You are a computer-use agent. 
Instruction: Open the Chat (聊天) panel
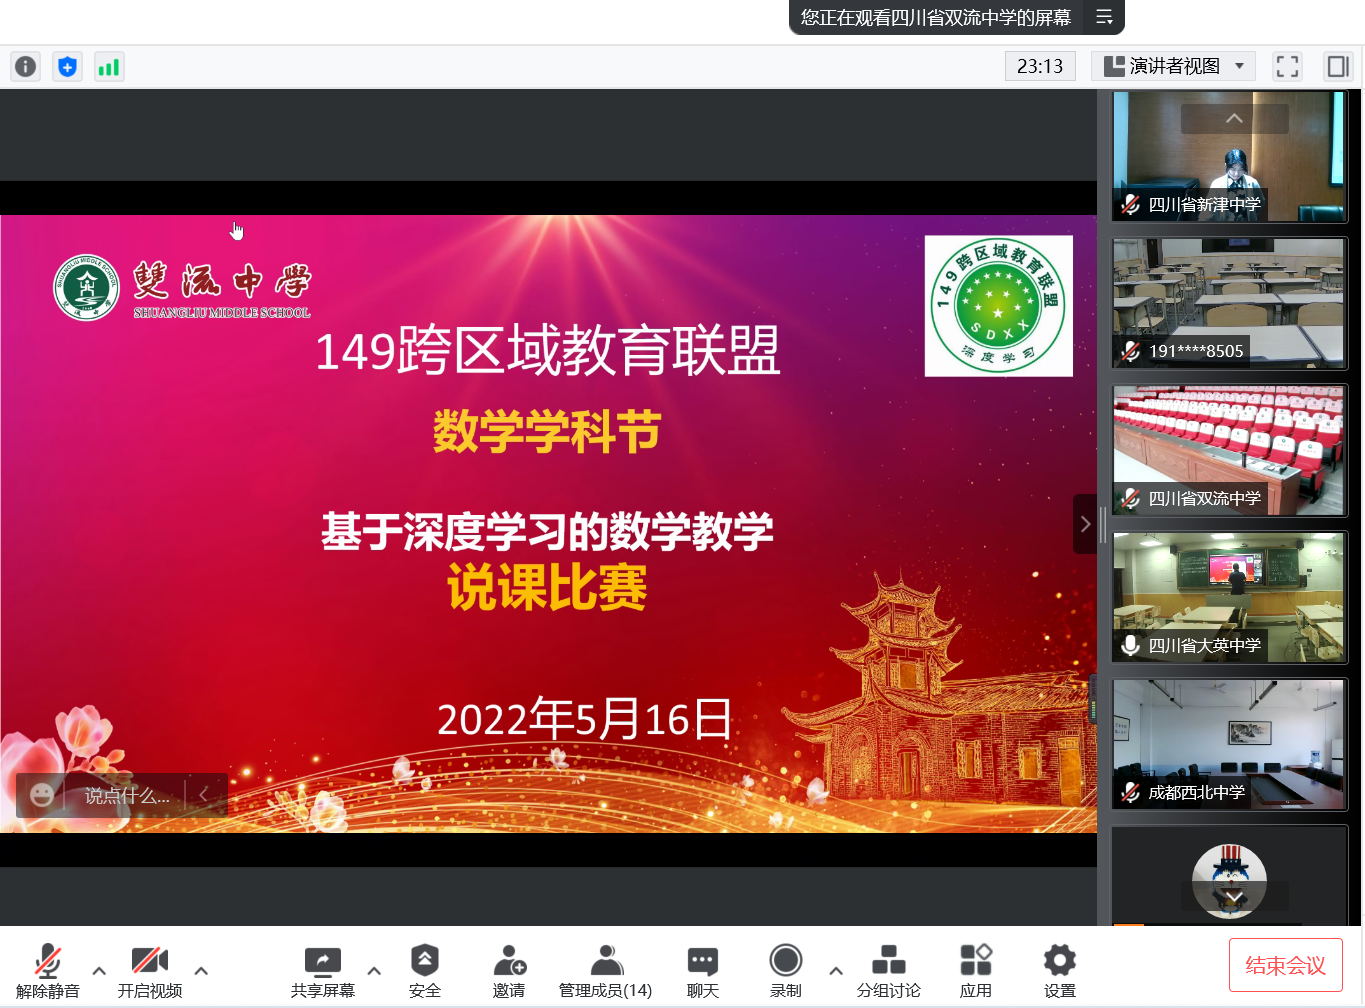pos(702,971)
